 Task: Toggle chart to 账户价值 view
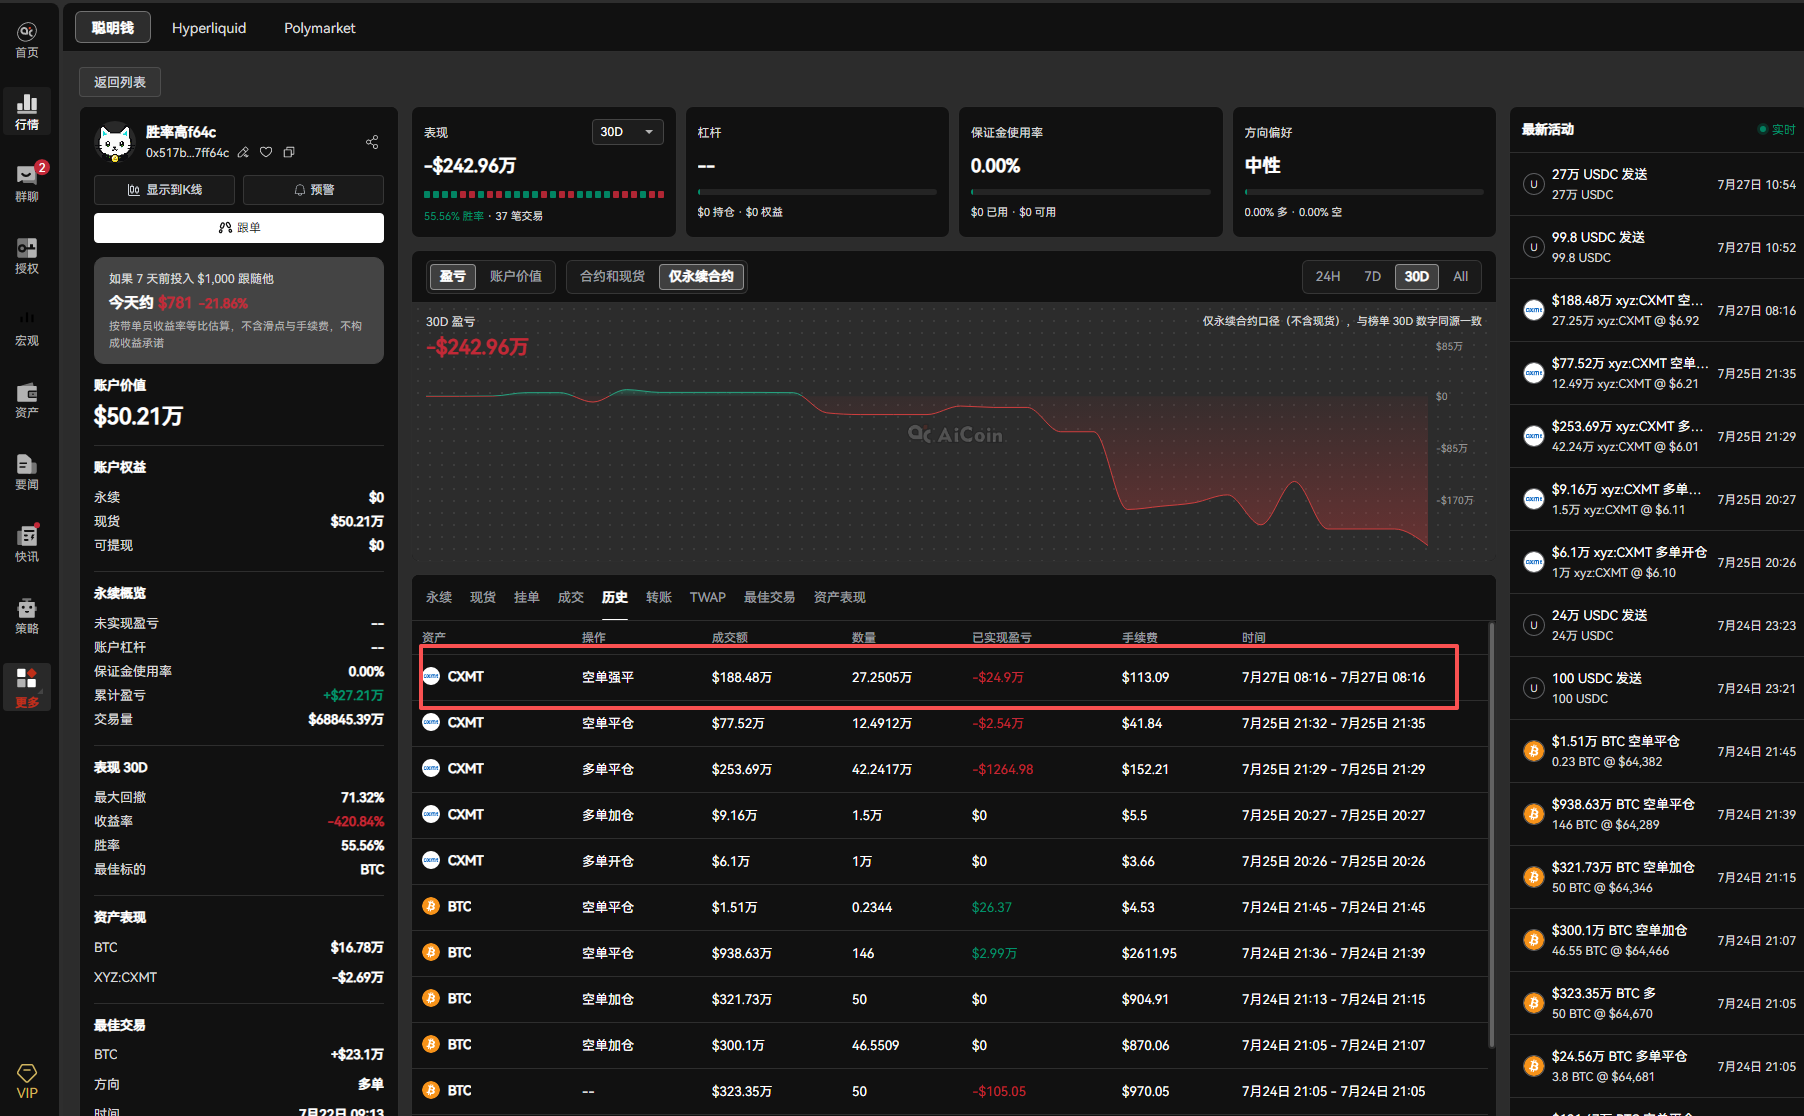coord(516,277)
